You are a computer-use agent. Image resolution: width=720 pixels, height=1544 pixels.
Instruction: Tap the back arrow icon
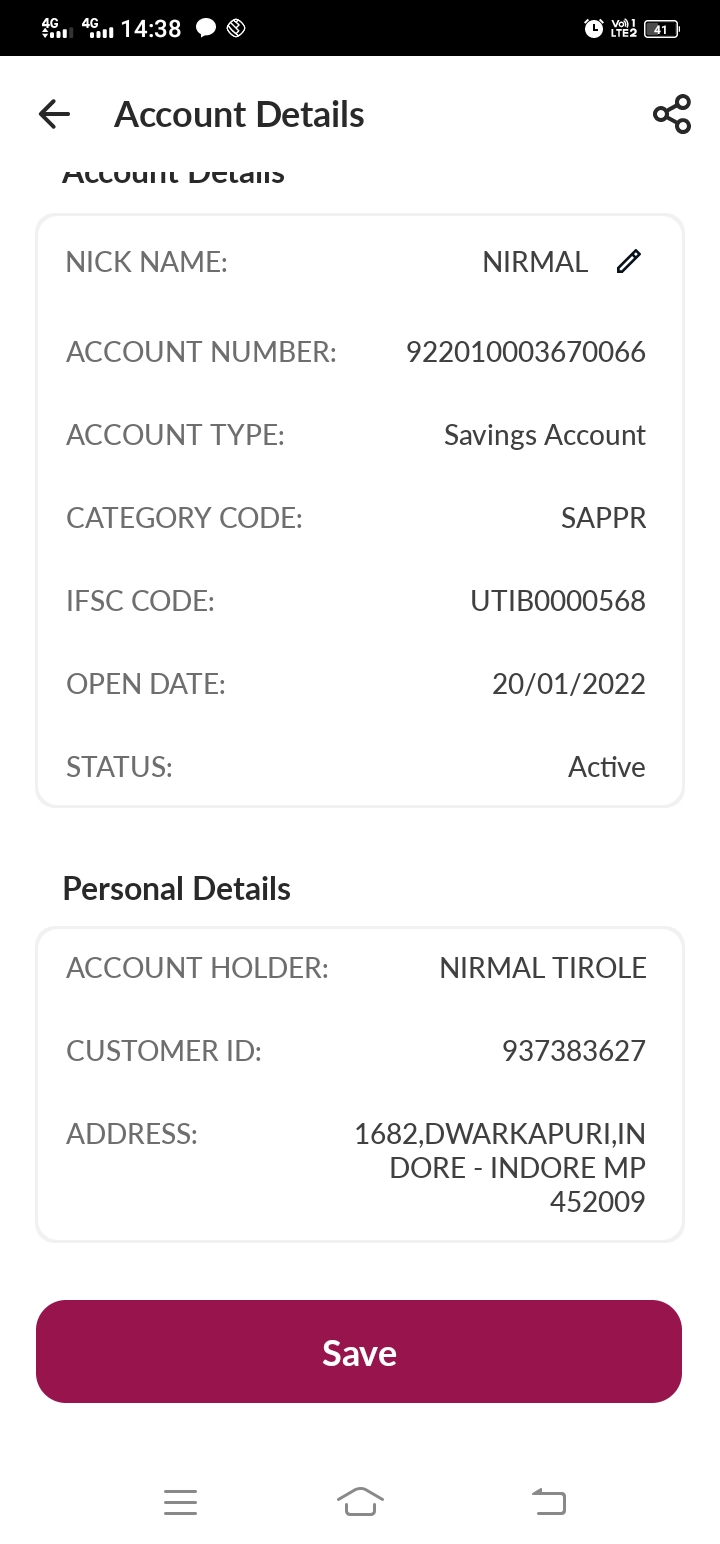click(55, 115)
